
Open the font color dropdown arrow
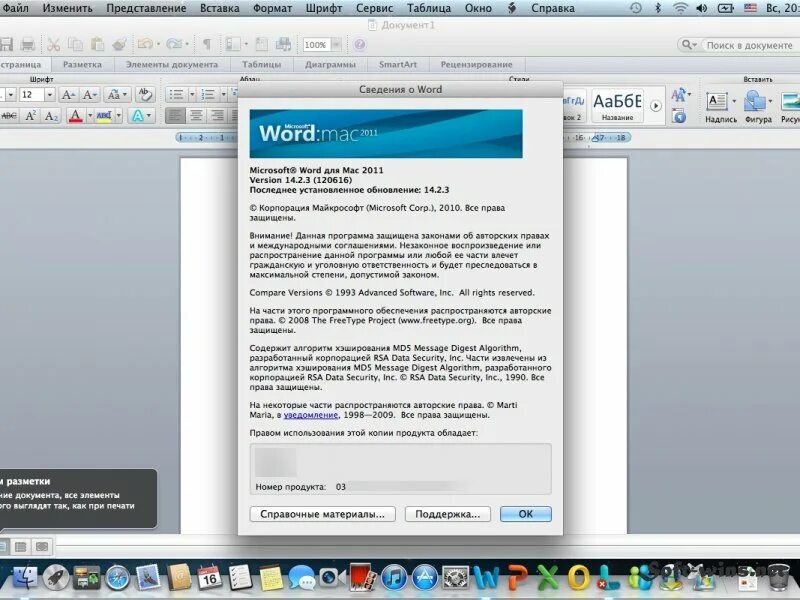[90, 116]
